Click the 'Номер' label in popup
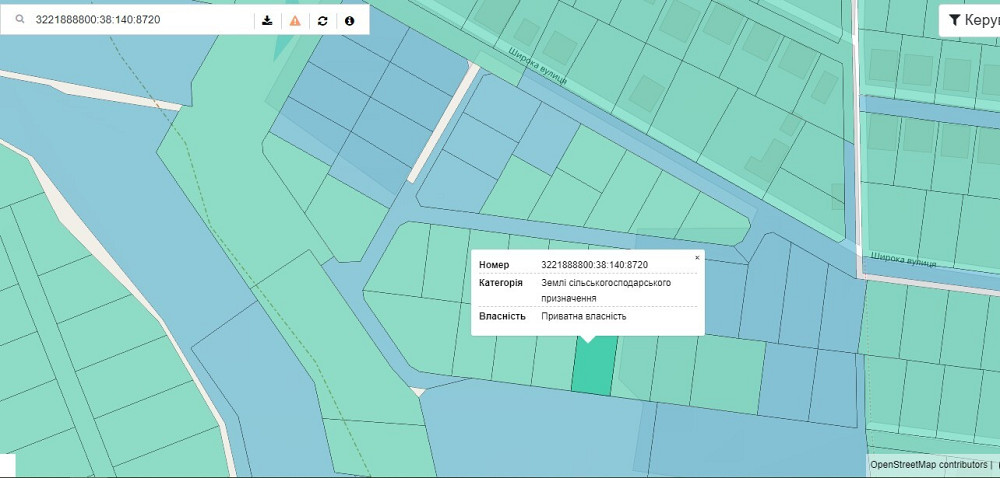The width and height of the screenshot is (1000, 478). tap(494, 265)
